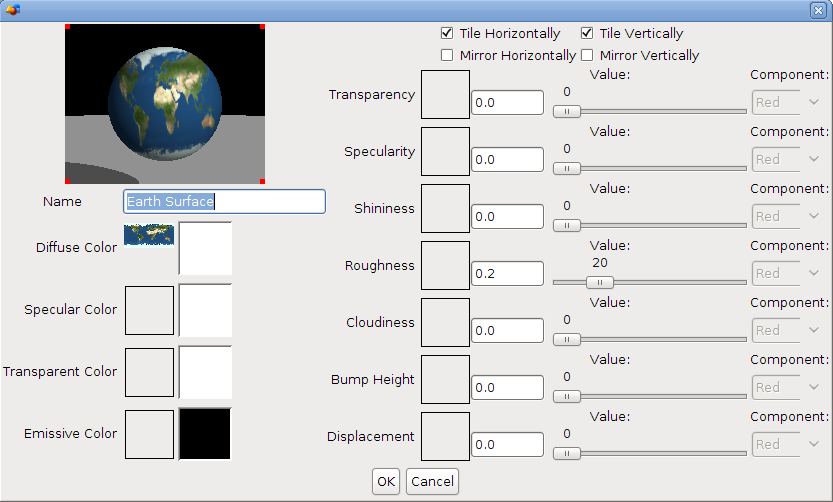
Task: Click the Shininess slider handle
Action: (567, 225)
